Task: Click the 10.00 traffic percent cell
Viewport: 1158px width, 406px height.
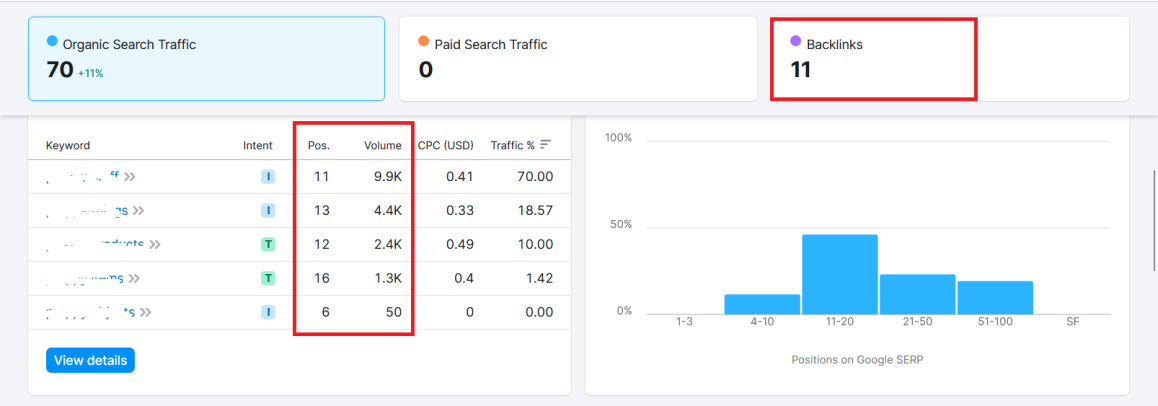Action: pos(535,244)
